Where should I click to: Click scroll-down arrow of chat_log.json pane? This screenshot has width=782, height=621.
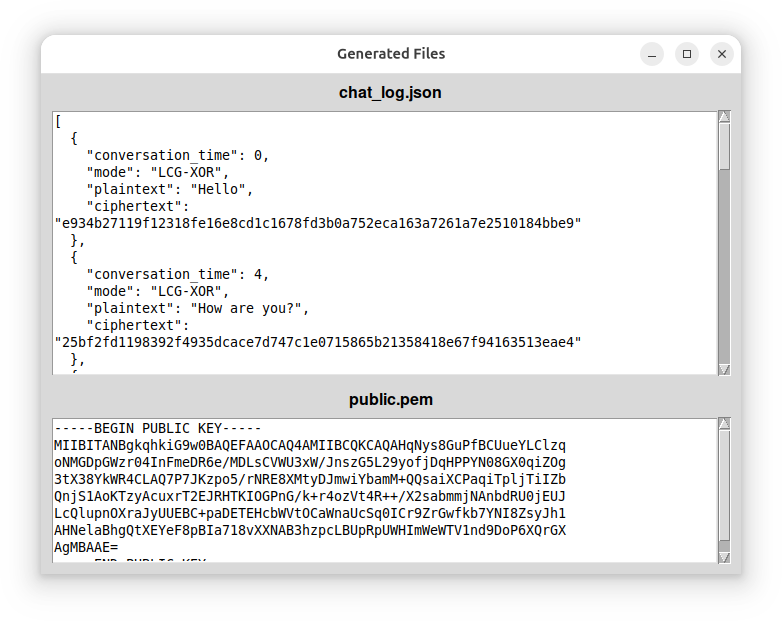point(724,369)
